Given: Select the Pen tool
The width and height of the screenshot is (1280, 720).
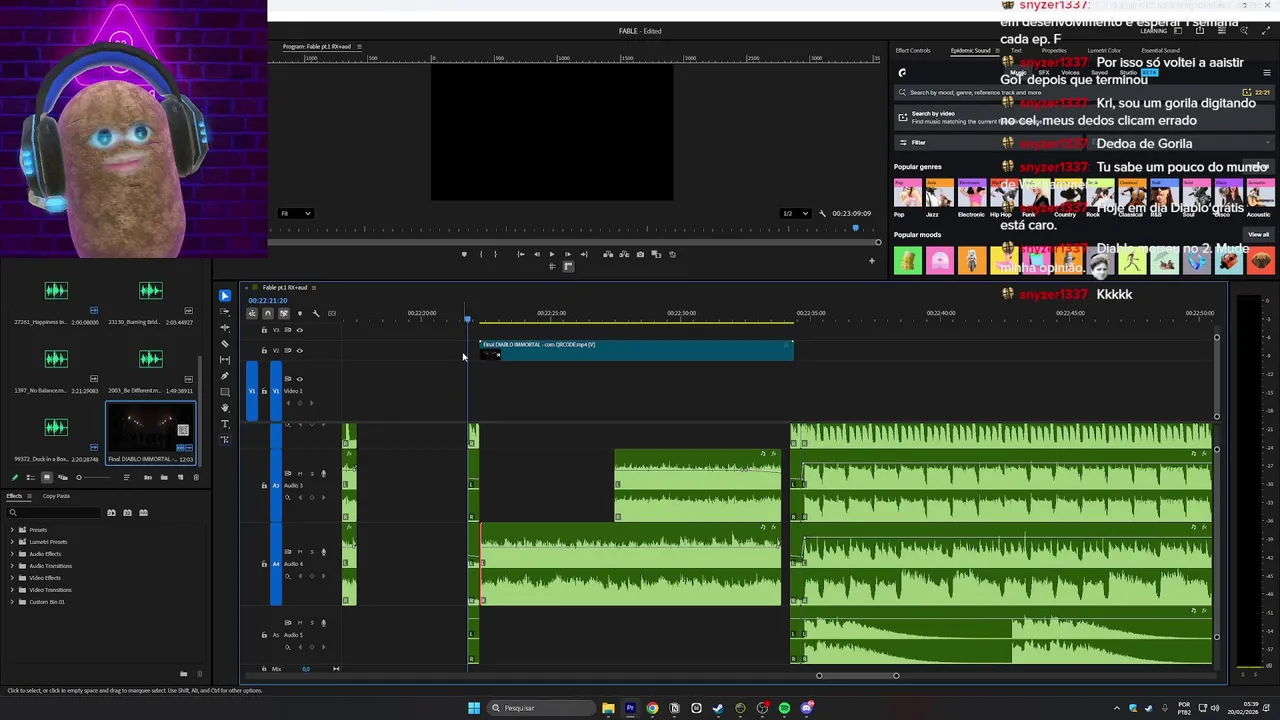Looking at the screenshot, I should click(225, 376).
